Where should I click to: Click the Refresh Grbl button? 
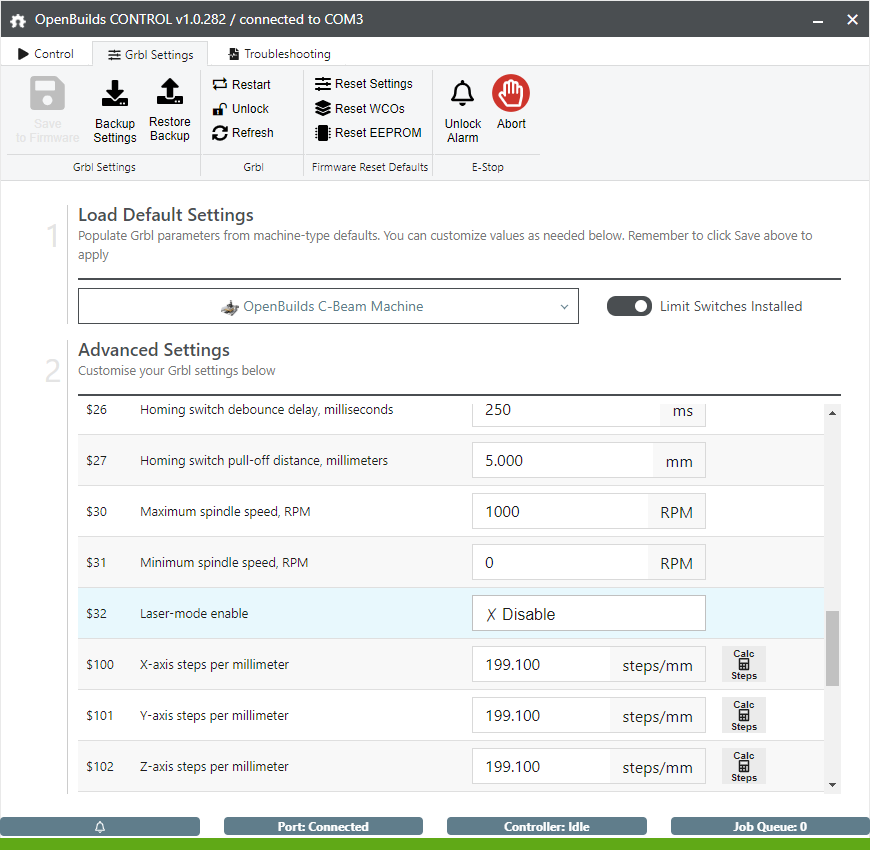(x=242, y=132)
